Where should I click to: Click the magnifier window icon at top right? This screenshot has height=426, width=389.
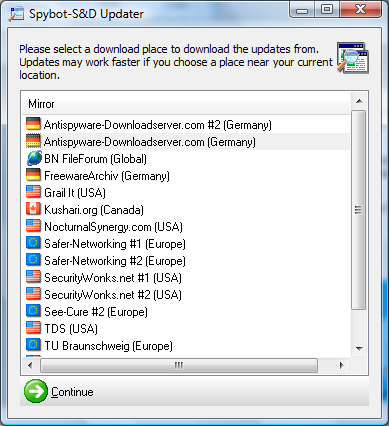[353, 58]
